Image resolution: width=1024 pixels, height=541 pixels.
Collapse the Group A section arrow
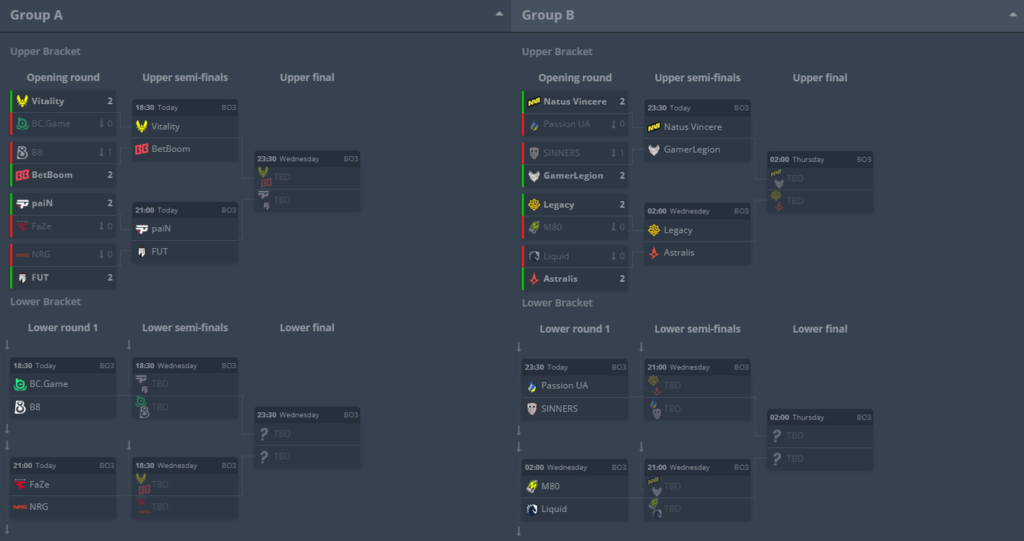click(x=499, y=14)
